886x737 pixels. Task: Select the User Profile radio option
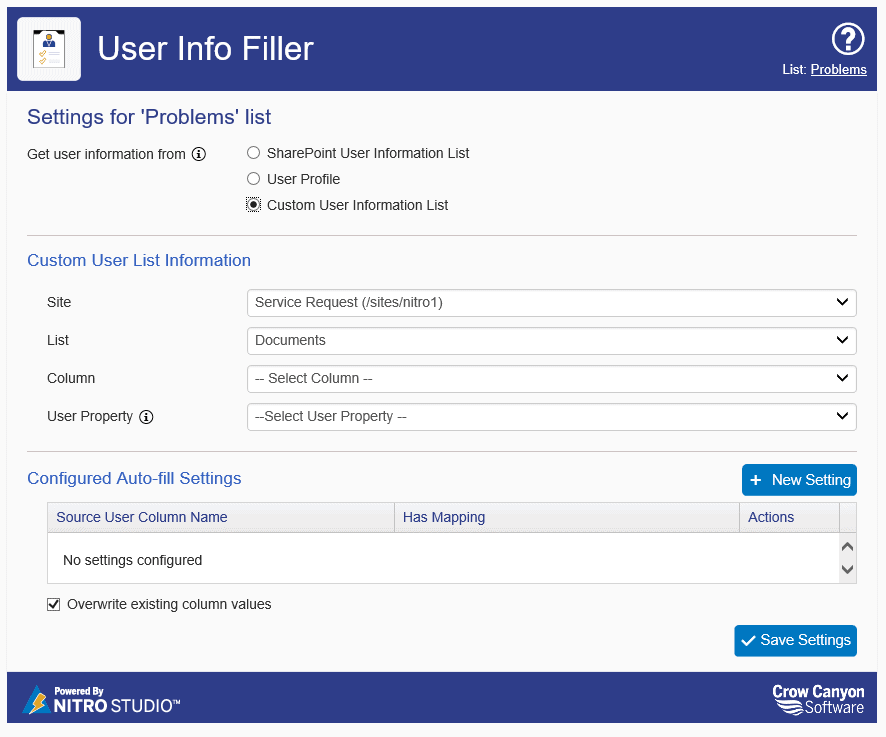[x=254, y=179]
